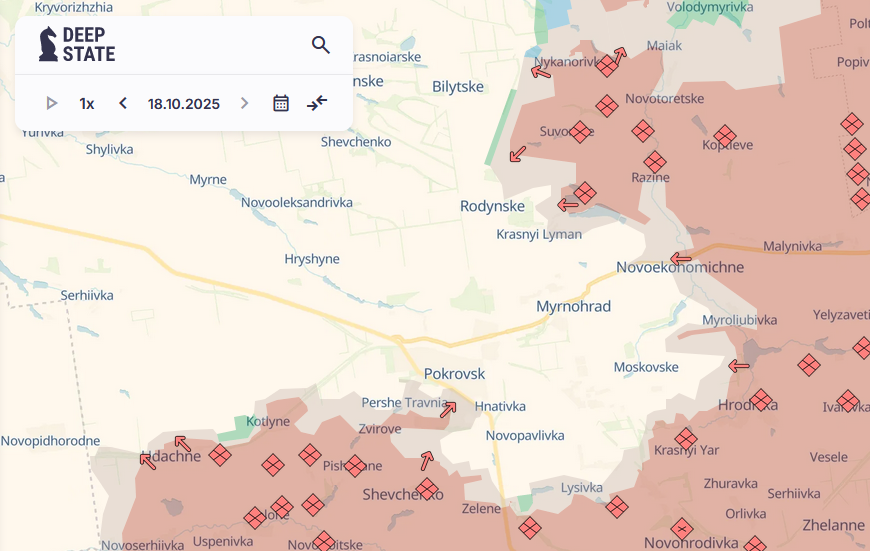
Task: Click the Myrne village label
Action: click(208, 180)
